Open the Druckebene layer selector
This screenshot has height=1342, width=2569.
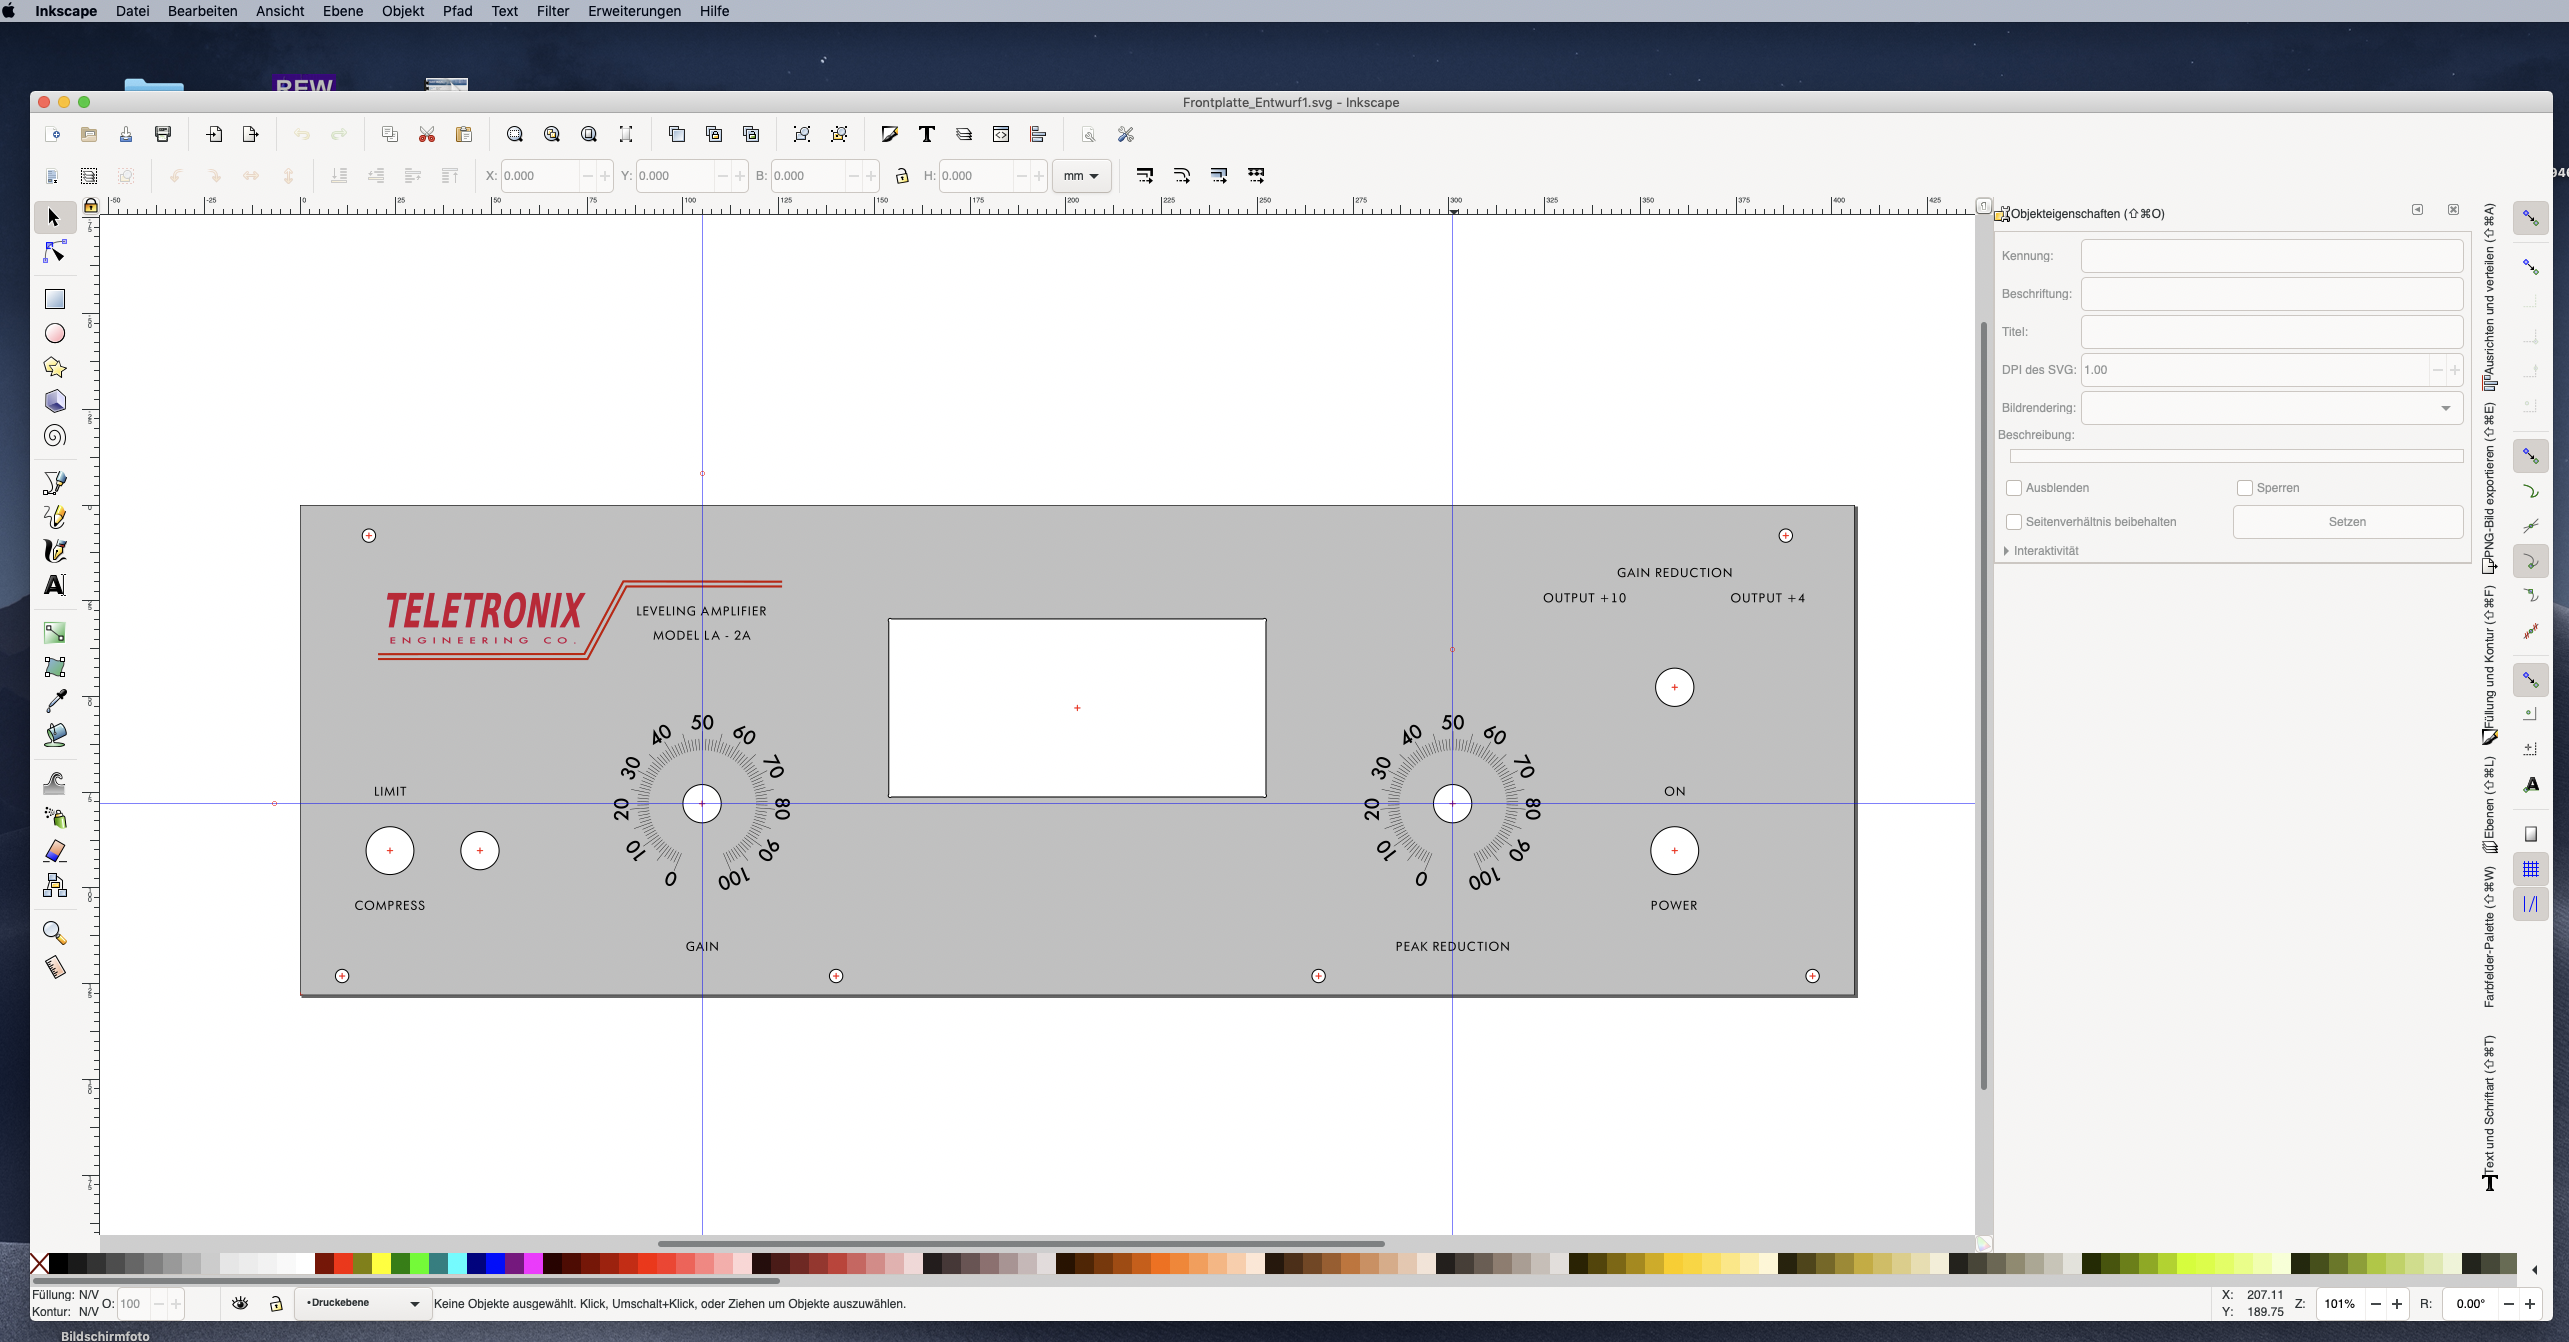(363, 1303)
